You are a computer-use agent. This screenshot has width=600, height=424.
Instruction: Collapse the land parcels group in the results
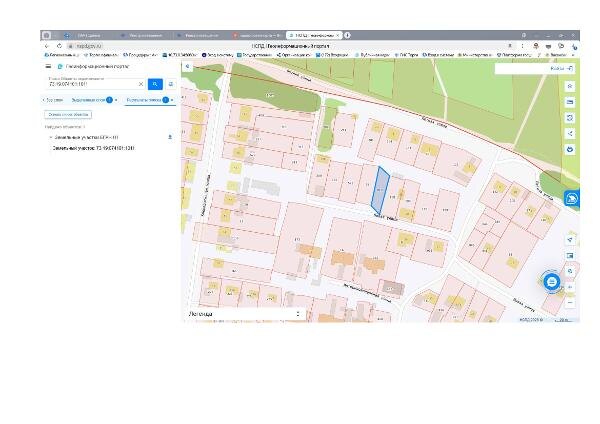[51, 137]
